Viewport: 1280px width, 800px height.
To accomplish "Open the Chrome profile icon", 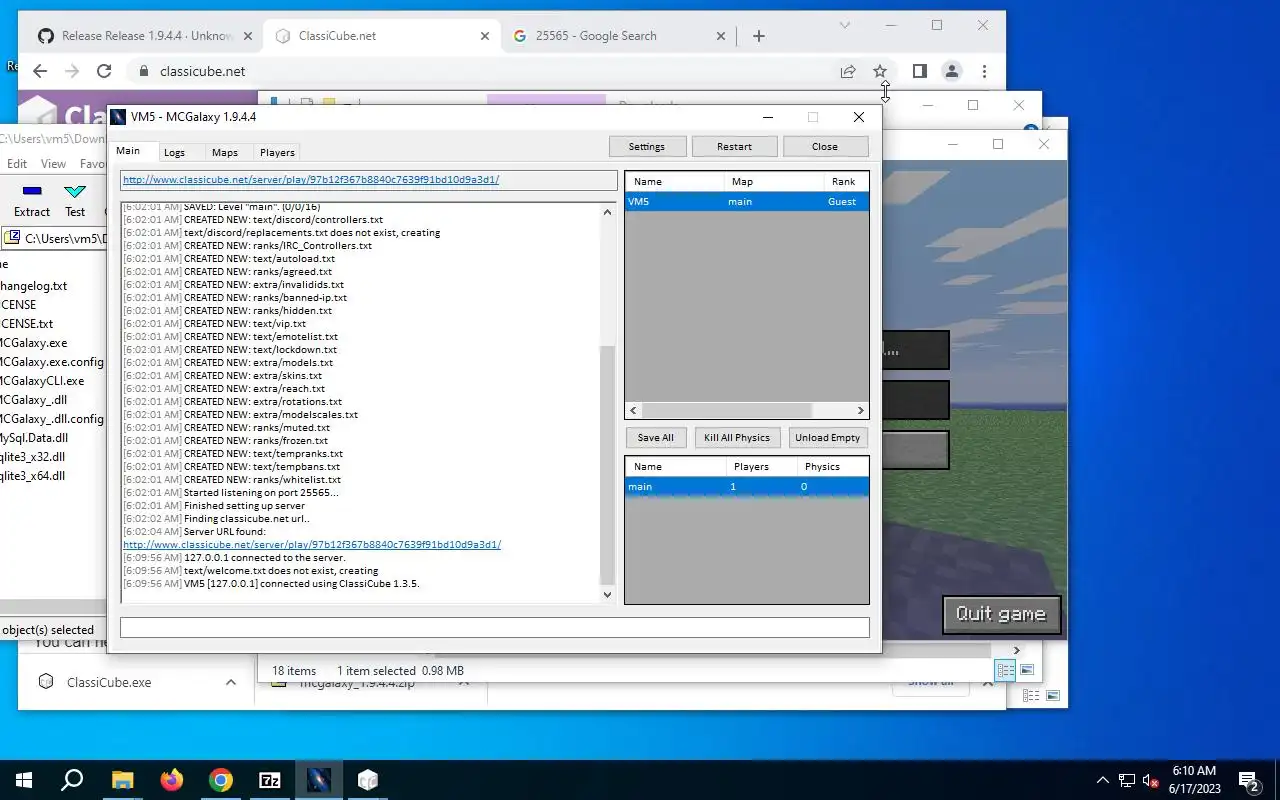I will point(952,71).
